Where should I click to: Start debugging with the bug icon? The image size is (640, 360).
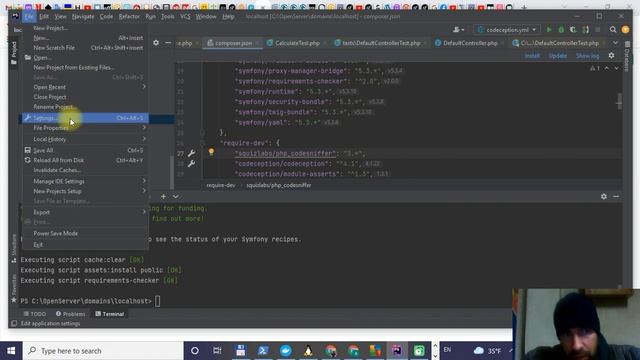pos(561,30)
